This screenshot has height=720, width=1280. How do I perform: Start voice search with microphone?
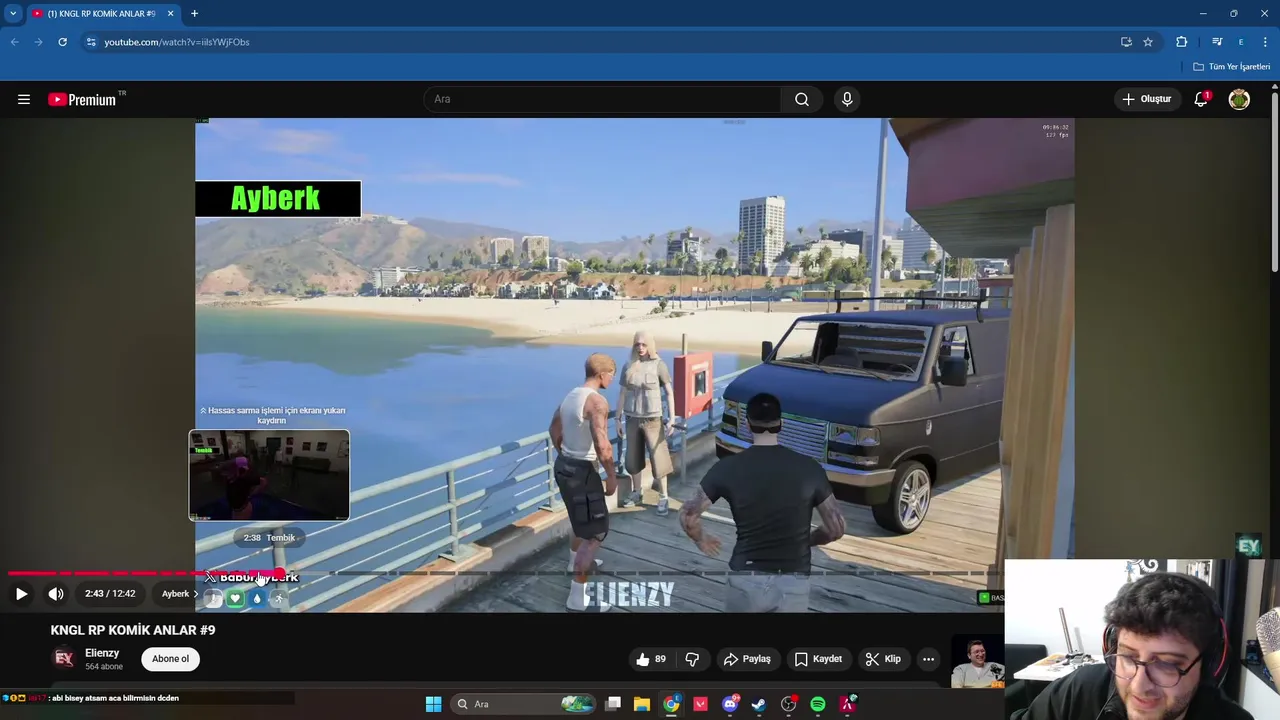click(x=847, y=99)
